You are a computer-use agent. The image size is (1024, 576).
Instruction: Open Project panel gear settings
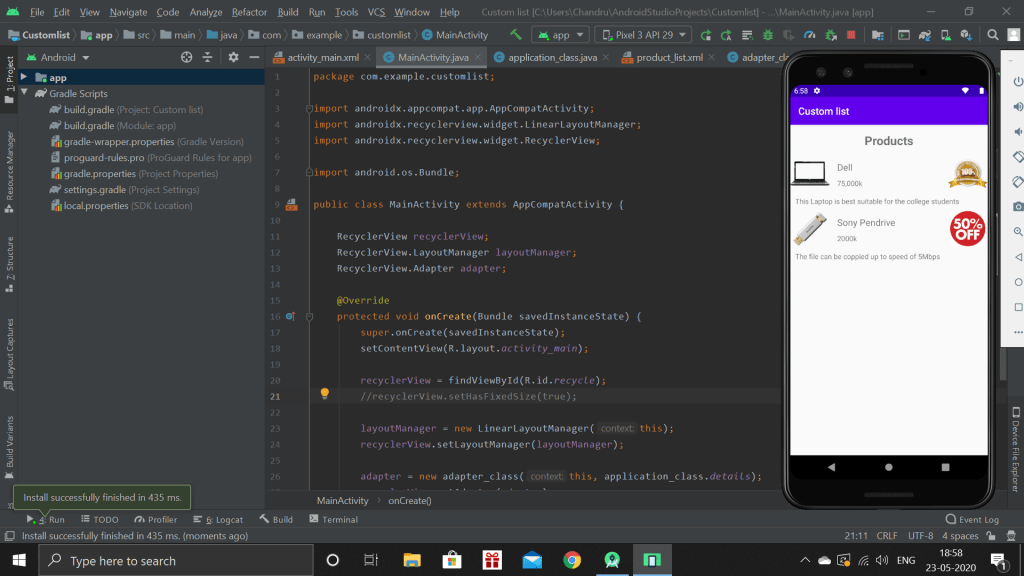233,58
